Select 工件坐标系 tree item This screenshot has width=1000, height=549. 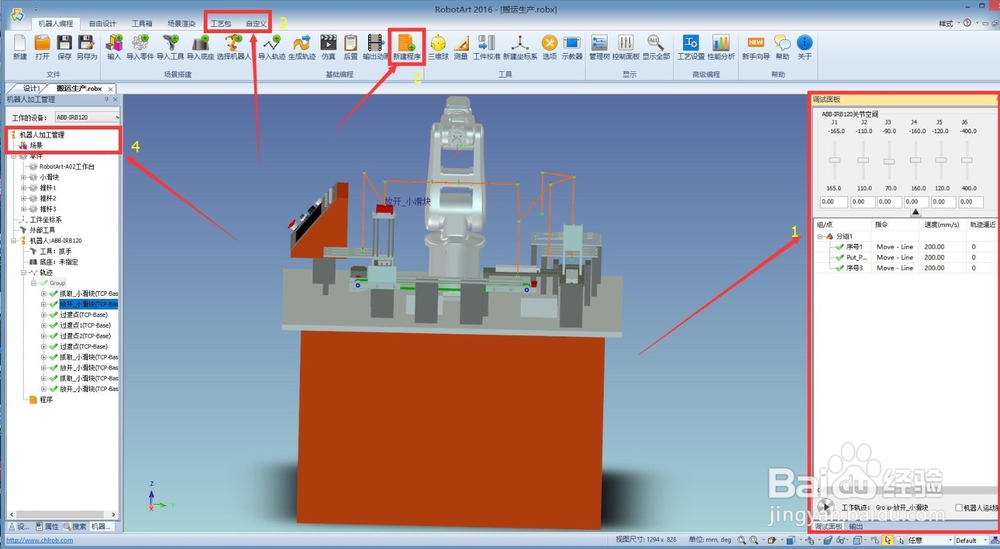click(x=46, y=220)
